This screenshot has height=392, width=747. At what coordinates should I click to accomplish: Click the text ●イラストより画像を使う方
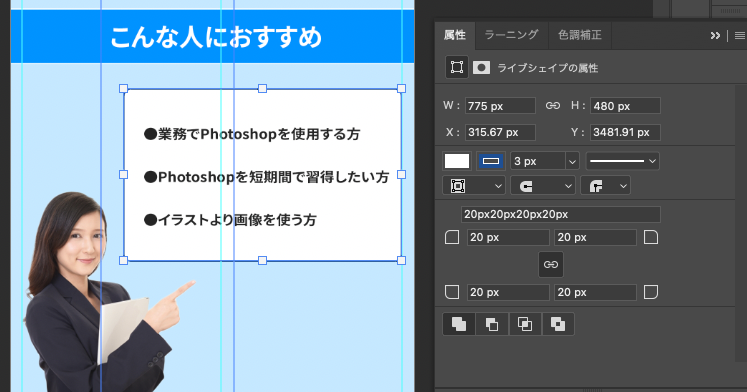pyautogui.click(x=230, y=220)
